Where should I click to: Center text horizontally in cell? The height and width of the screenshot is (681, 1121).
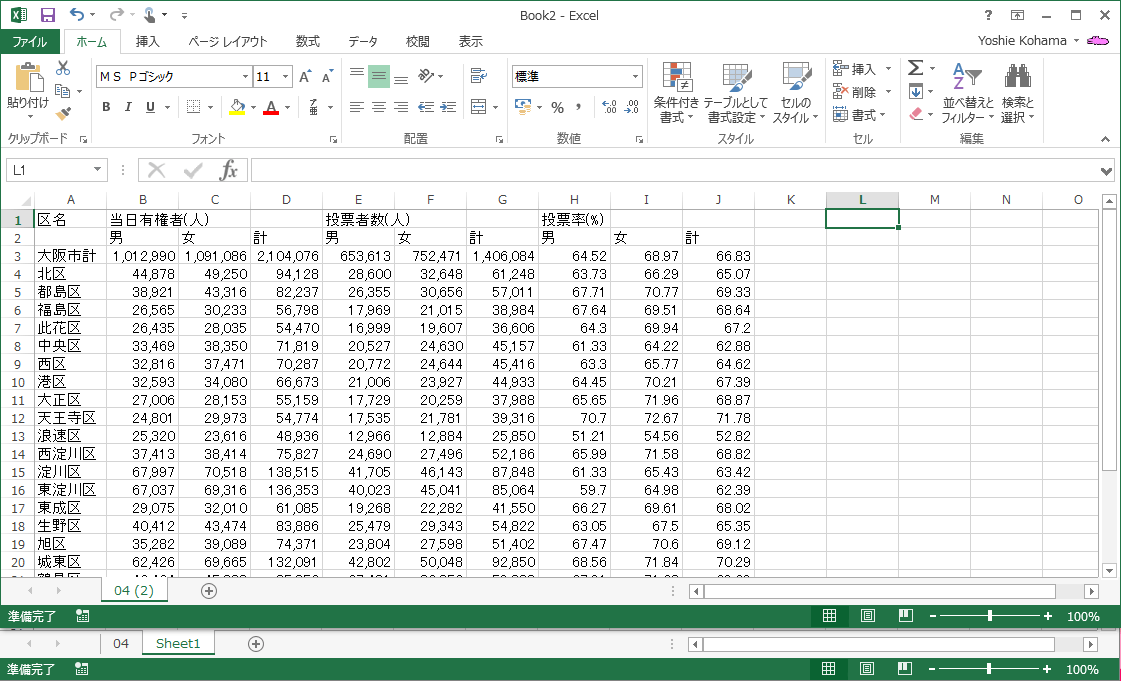tap(379, 107)
